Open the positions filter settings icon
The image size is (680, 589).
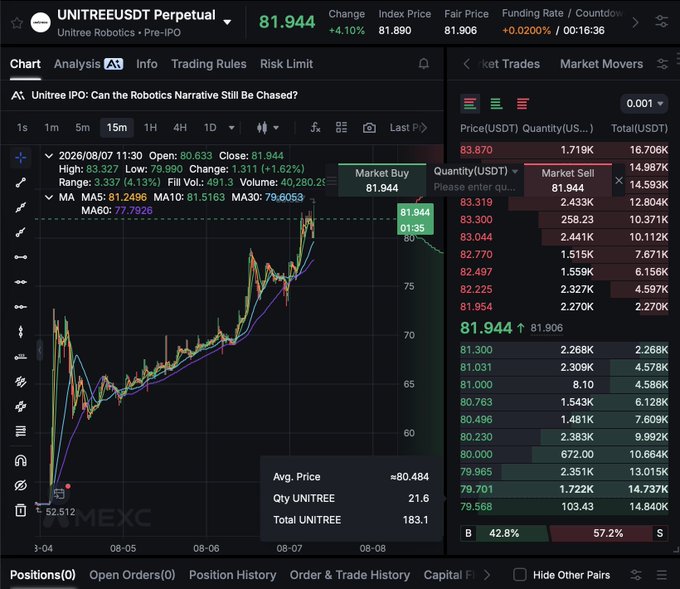click(x=636, y=575)
